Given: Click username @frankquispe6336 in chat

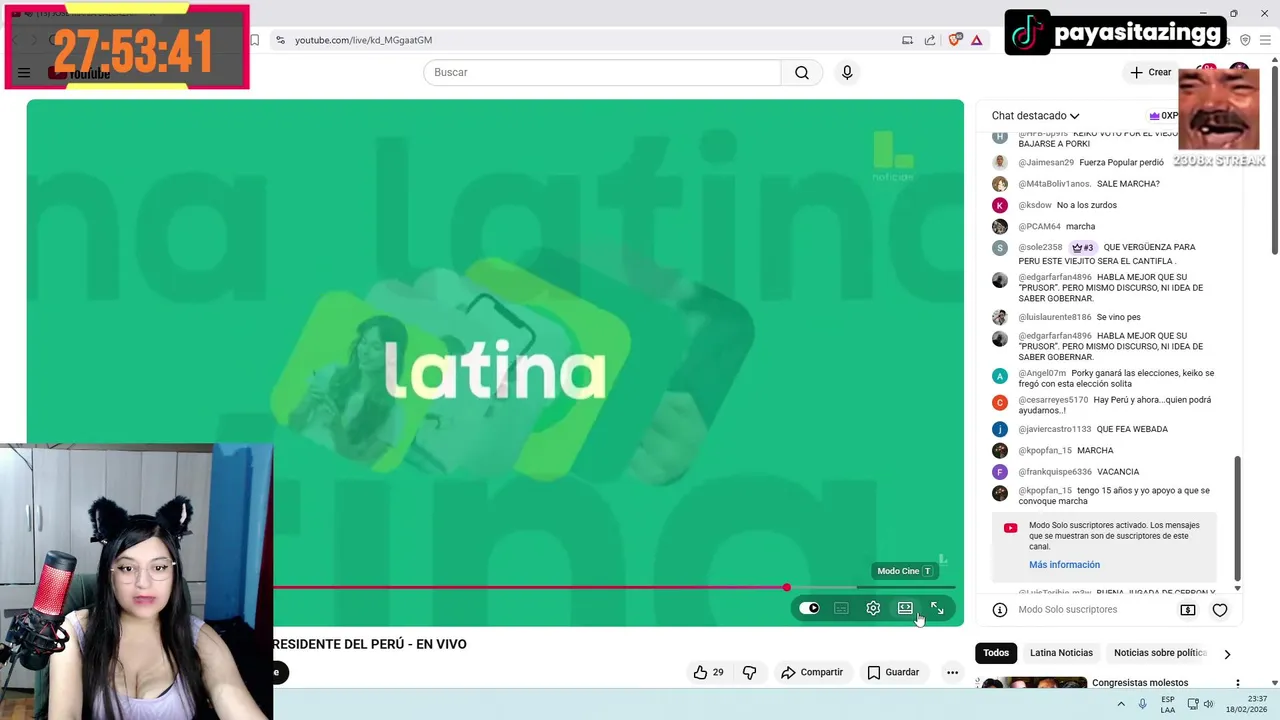Looking at the screenshot, I should (1055, 472).
